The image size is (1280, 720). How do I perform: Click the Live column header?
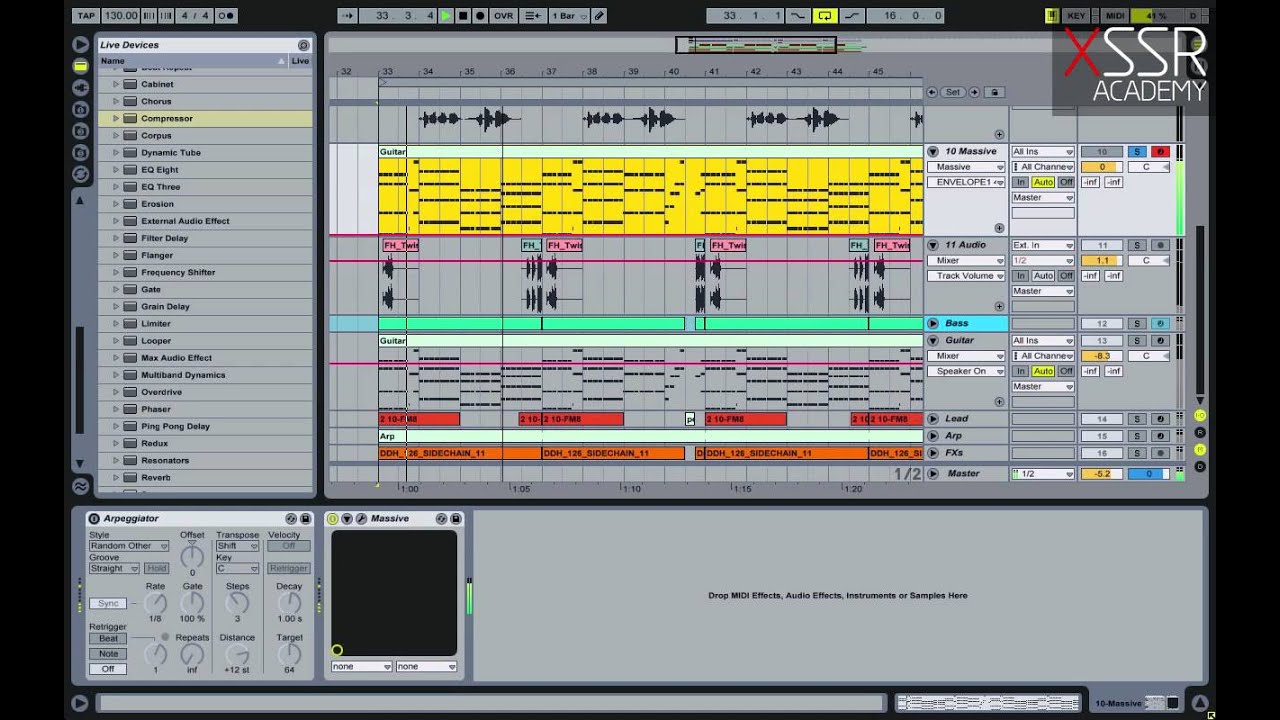click(x=300, y=61)
